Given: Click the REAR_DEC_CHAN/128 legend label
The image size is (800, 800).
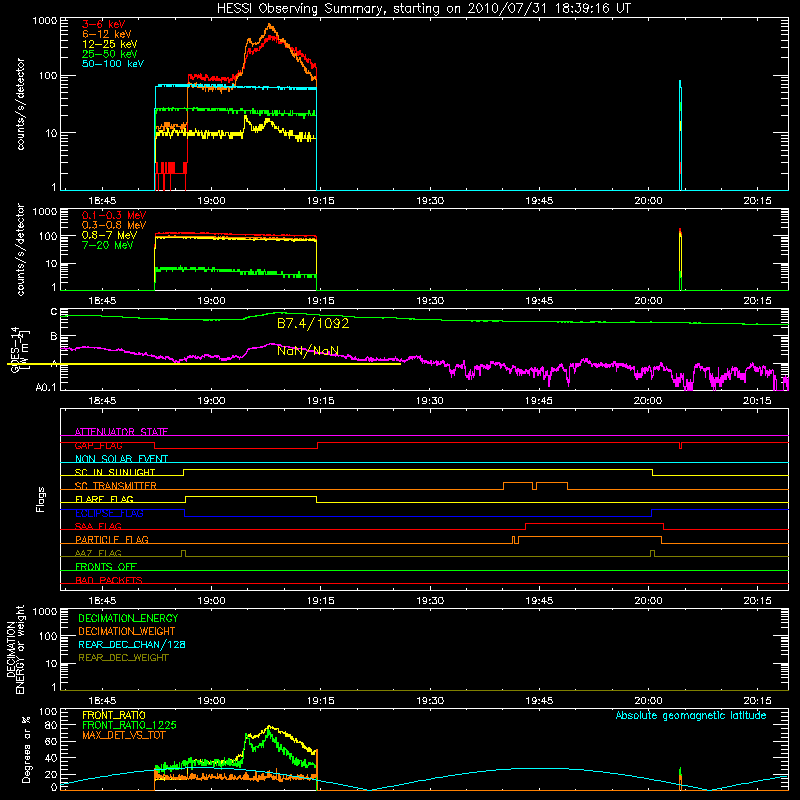Looking at the screenshot, I should click(132, 645).
